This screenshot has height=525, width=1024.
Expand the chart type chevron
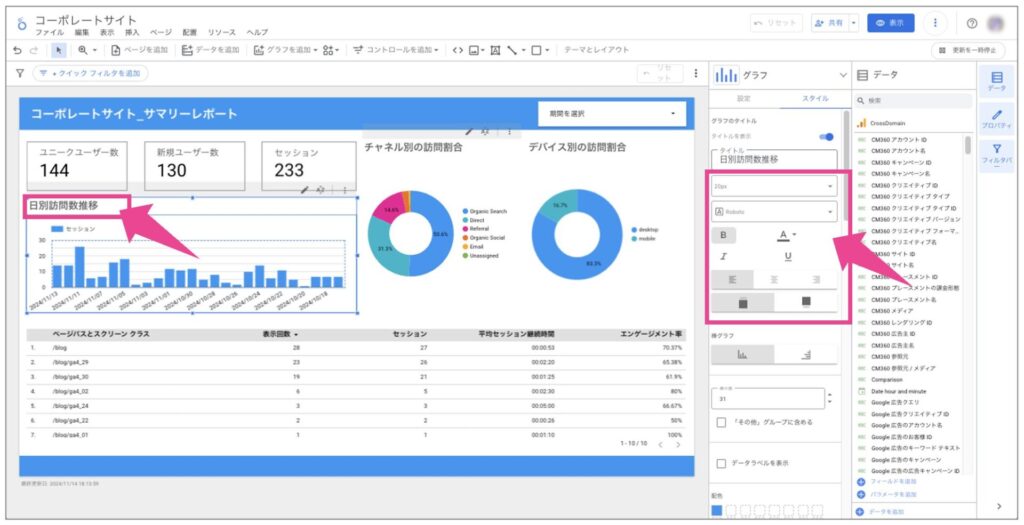(842, 75)
